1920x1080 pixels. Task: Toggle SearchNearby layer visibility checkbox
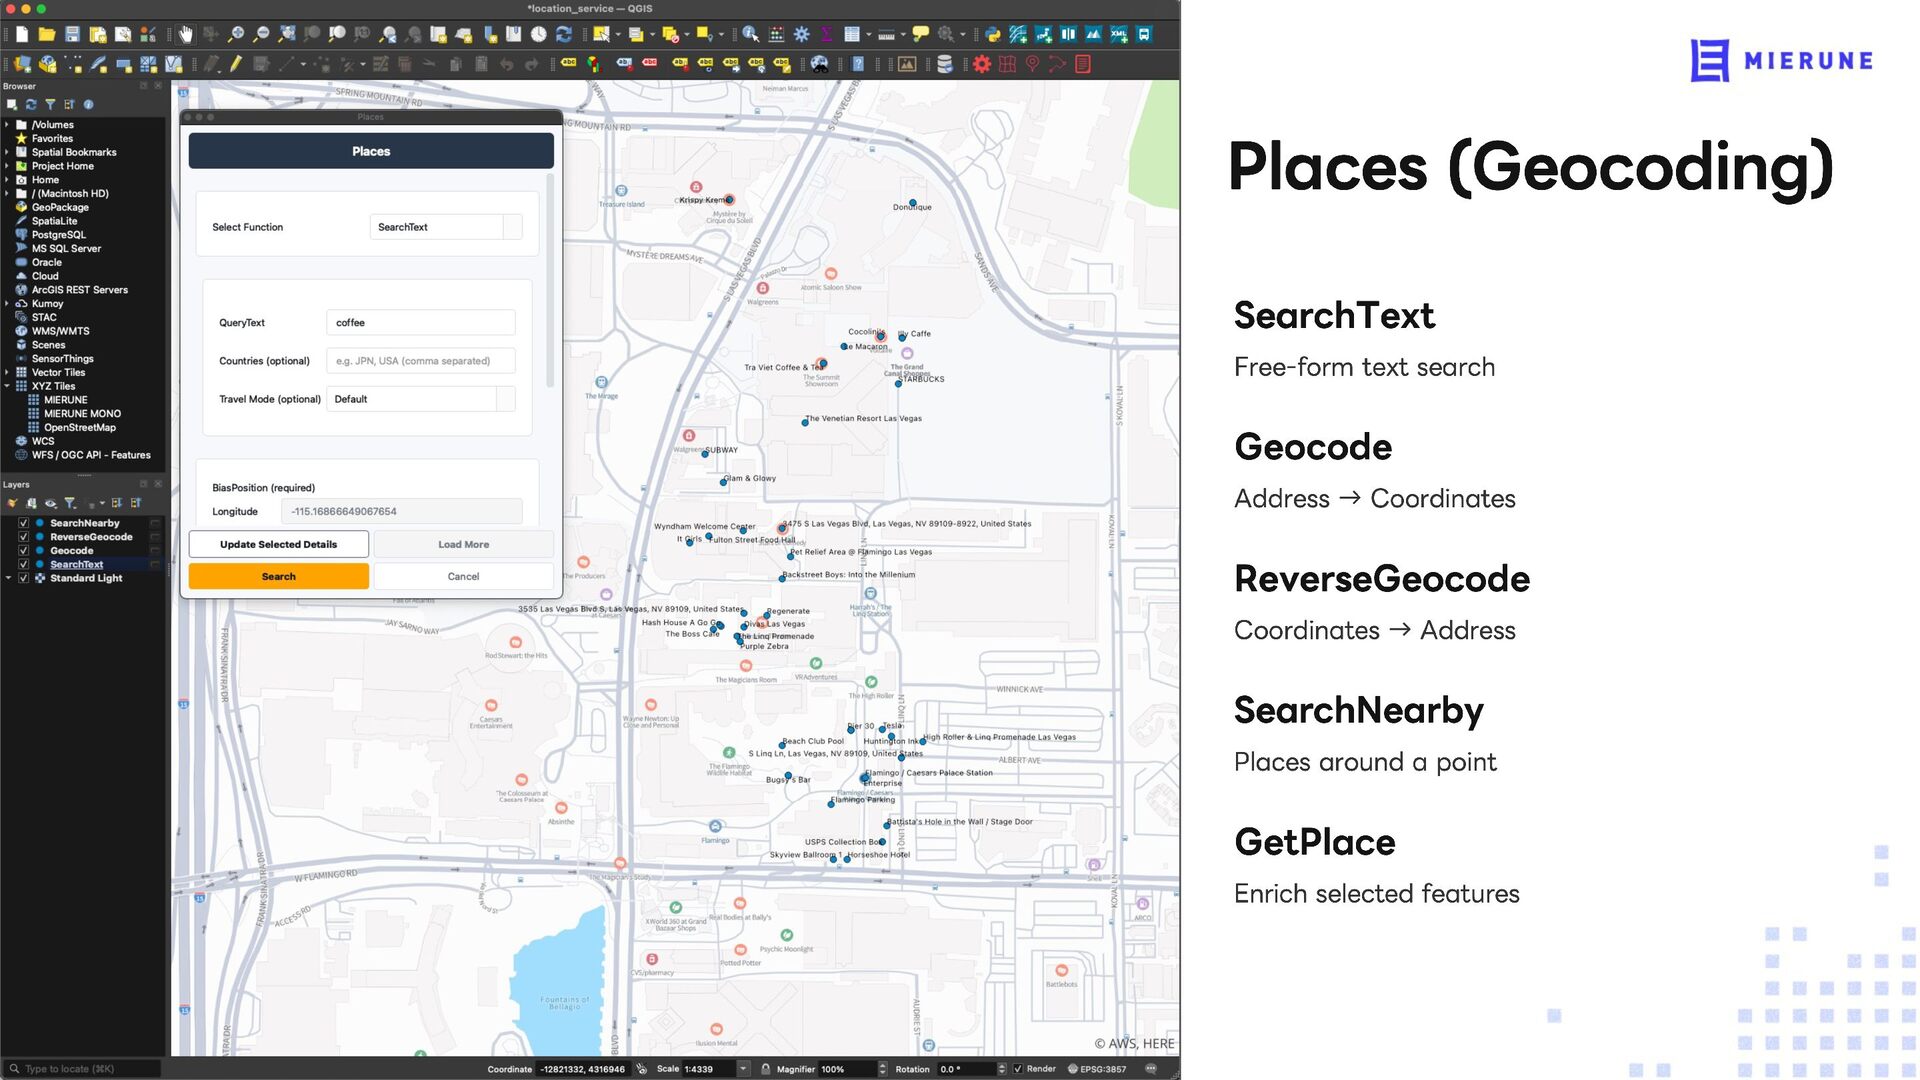[23, 523]
